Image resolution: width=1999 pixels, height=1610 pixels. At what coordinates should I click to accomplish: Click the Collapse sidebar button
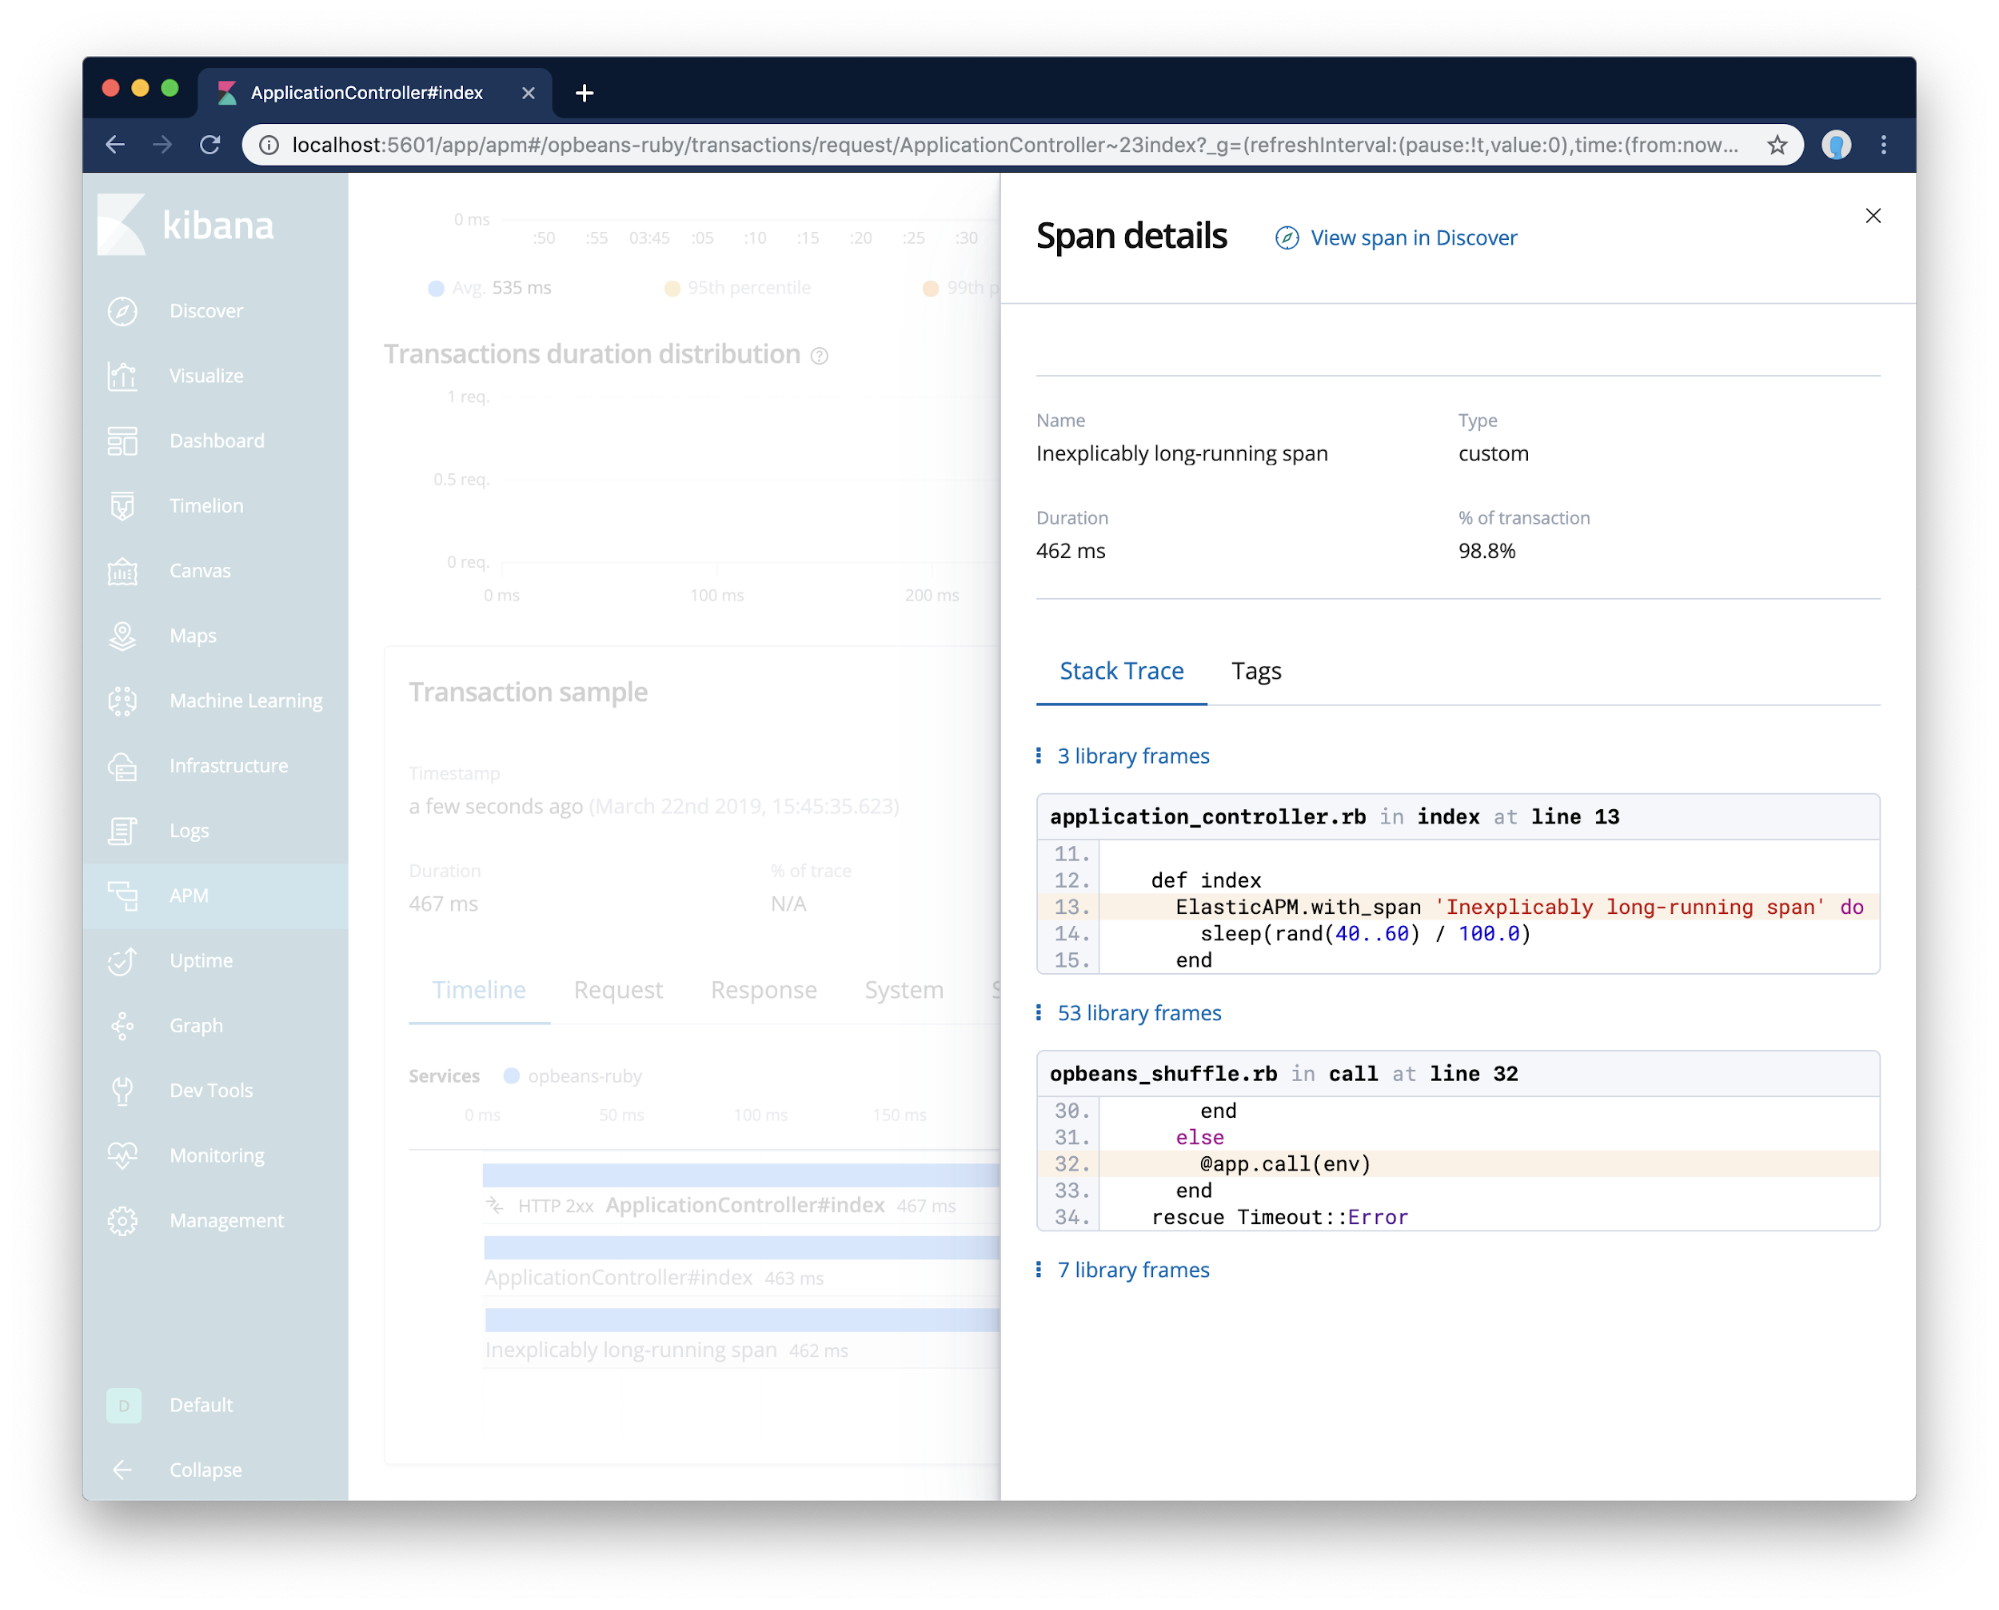pyautogui.click(x=204, y=1469)
